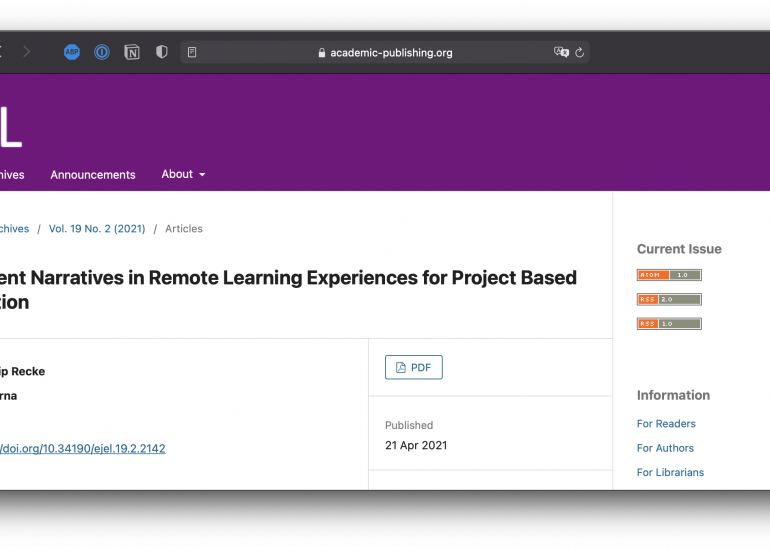Click the Published label
This screenshot has height=550, width=770.
click(409, 425)
